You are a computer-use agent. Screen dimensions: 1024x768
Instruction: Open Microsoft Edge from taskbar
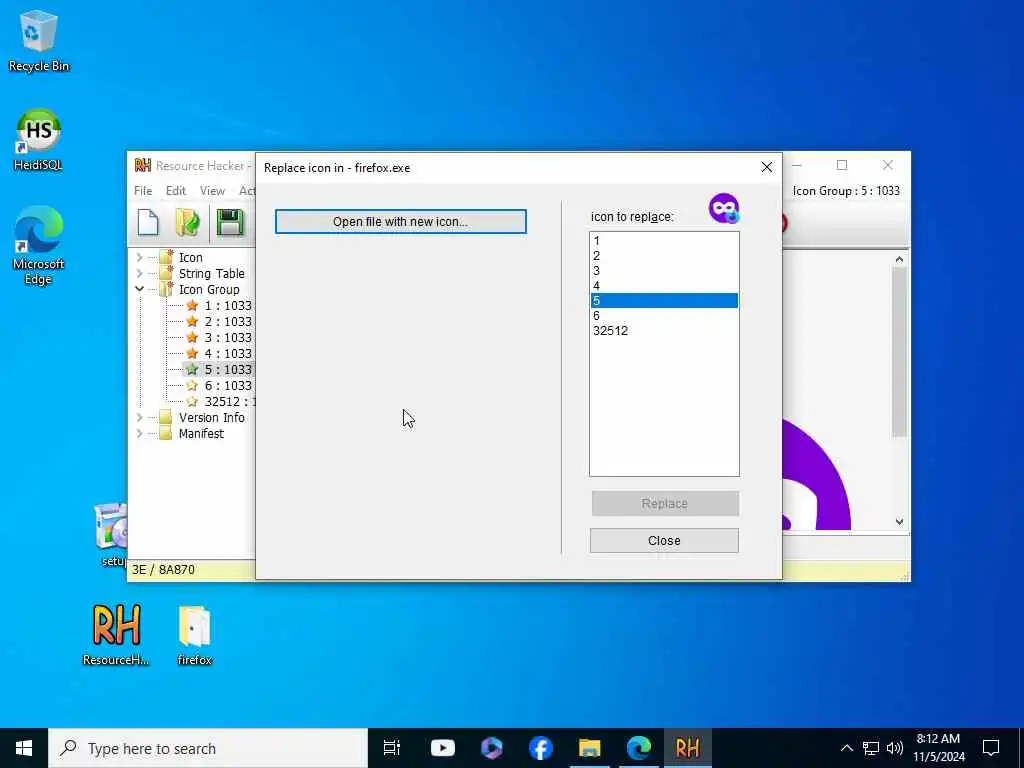point(639,748)
